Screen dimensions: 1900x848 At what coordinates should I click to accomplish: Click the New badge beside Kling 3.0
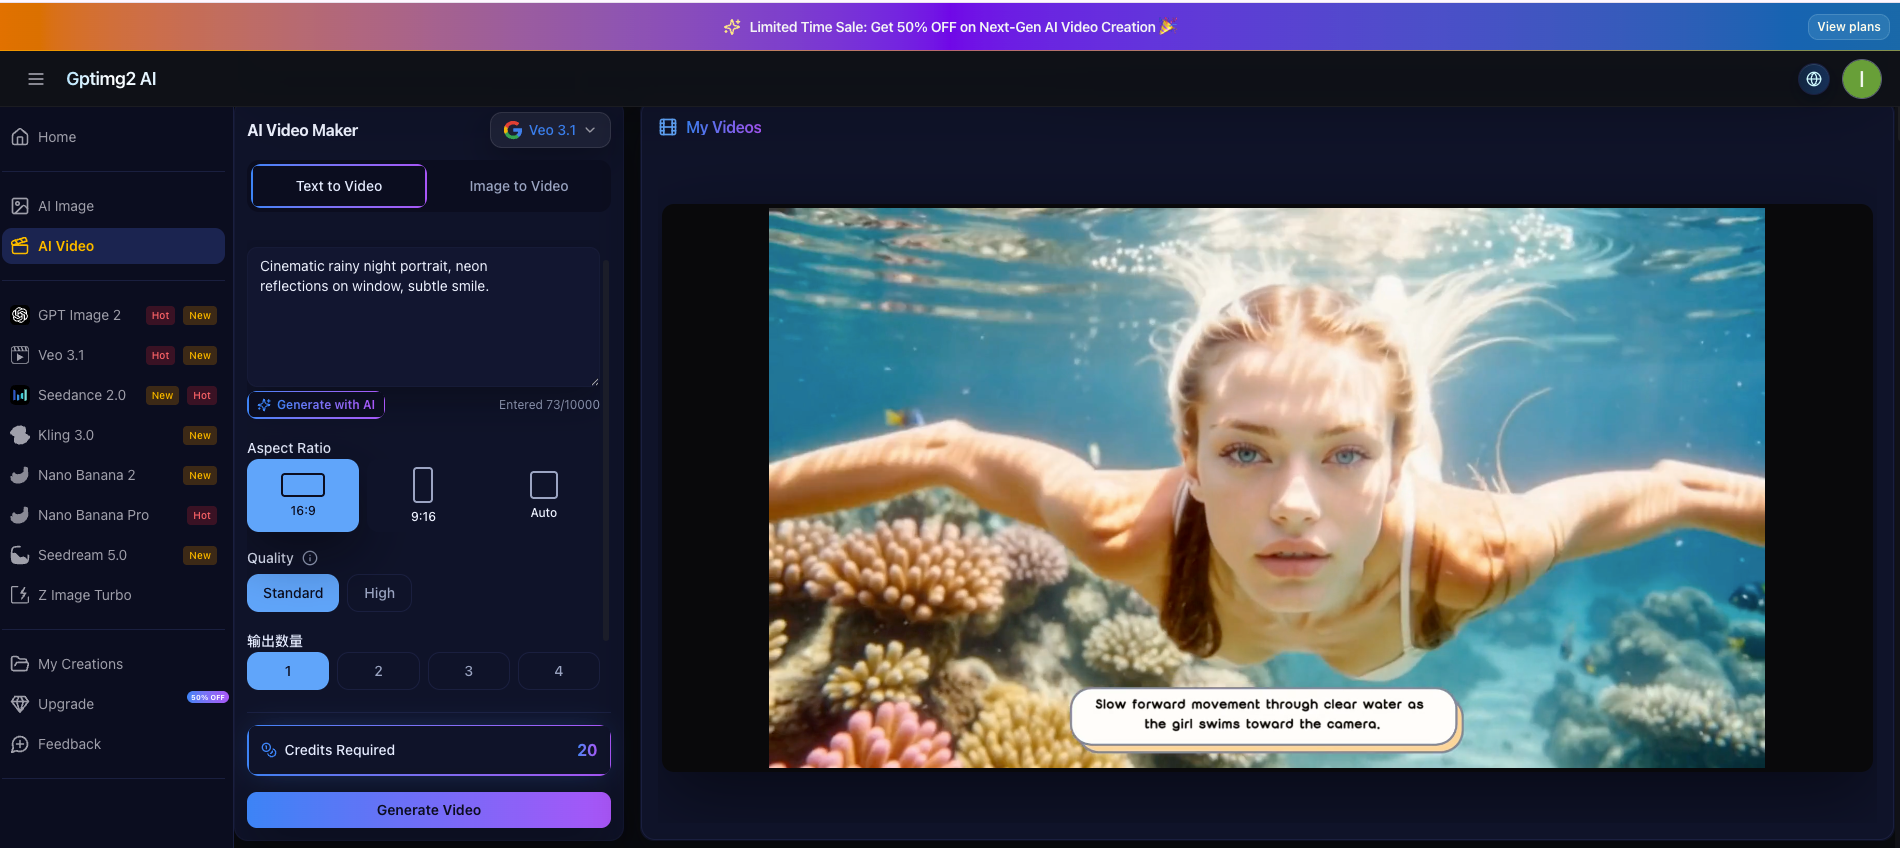point(200,435)
